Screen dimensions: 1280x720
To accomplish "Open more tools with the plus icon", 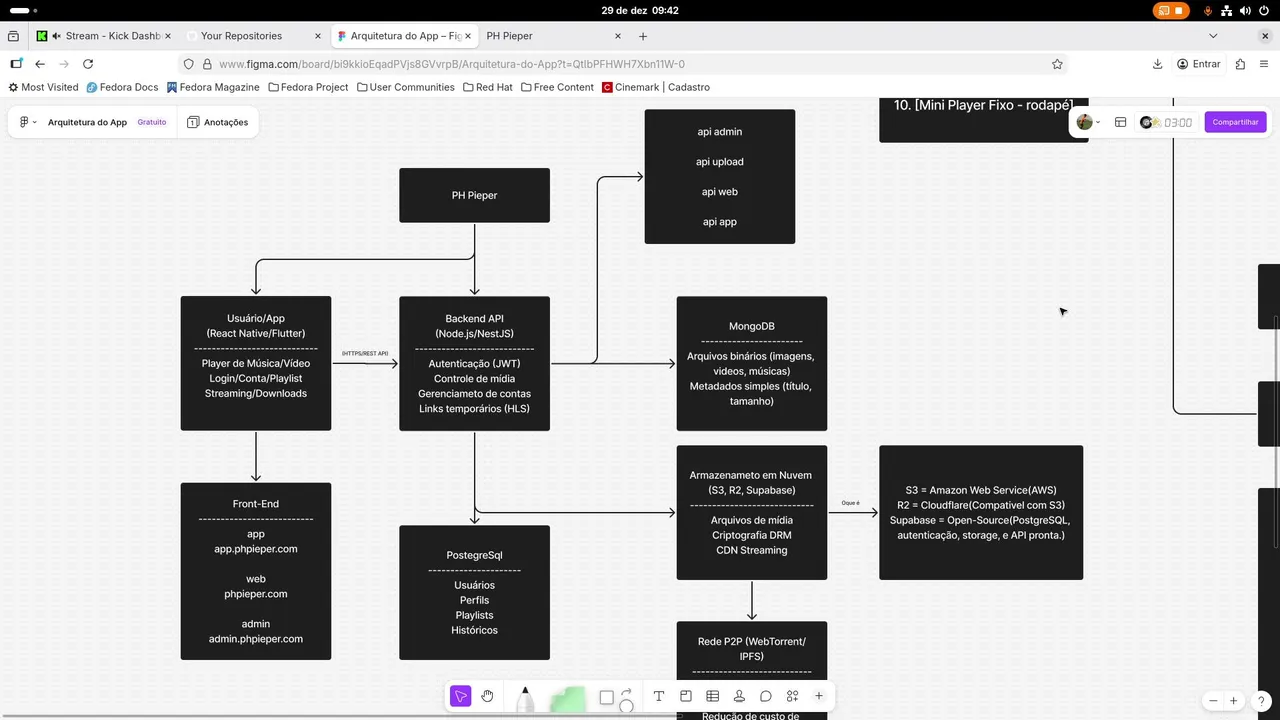I will (x=819, y=696).
